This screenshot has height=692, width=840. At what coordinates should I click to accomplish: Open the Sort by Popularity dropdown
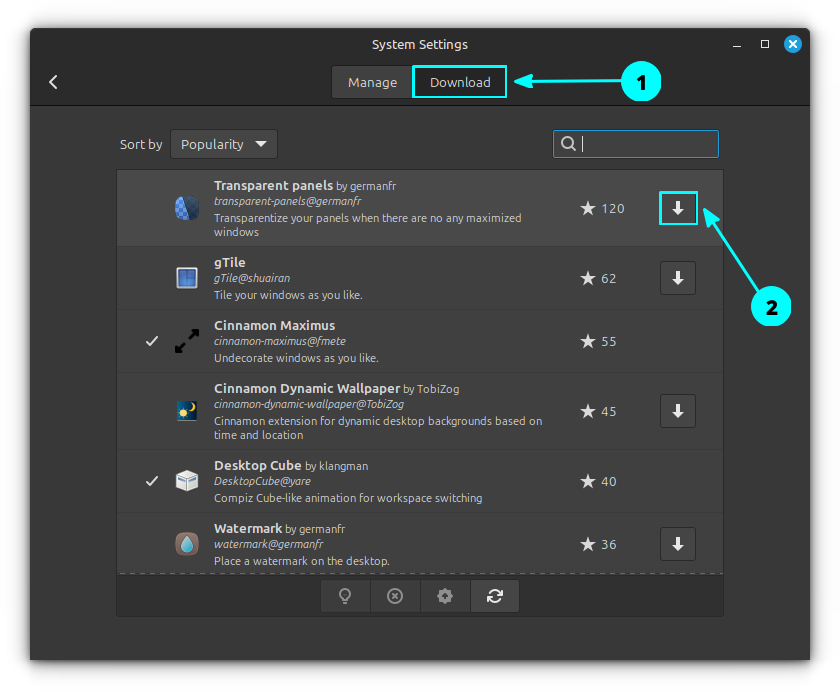[224, 144]
